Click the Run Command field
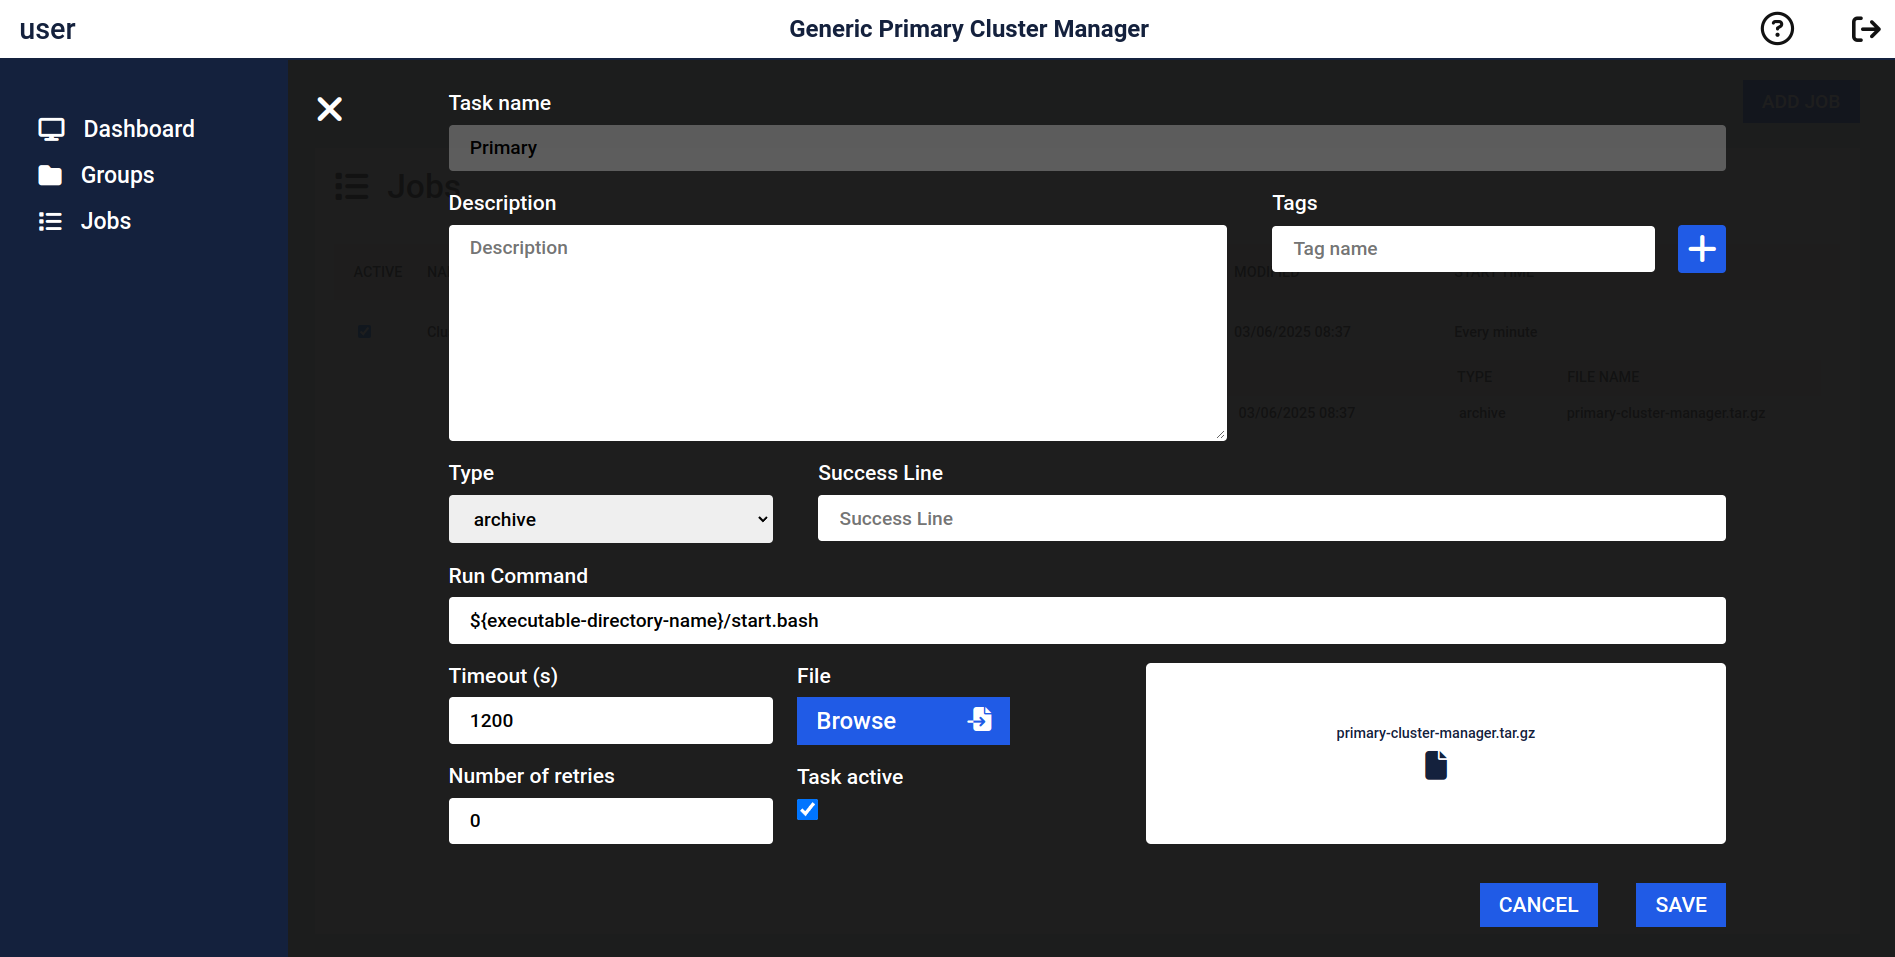This screenshot has height=957, width=1895. click(1086, 621)
